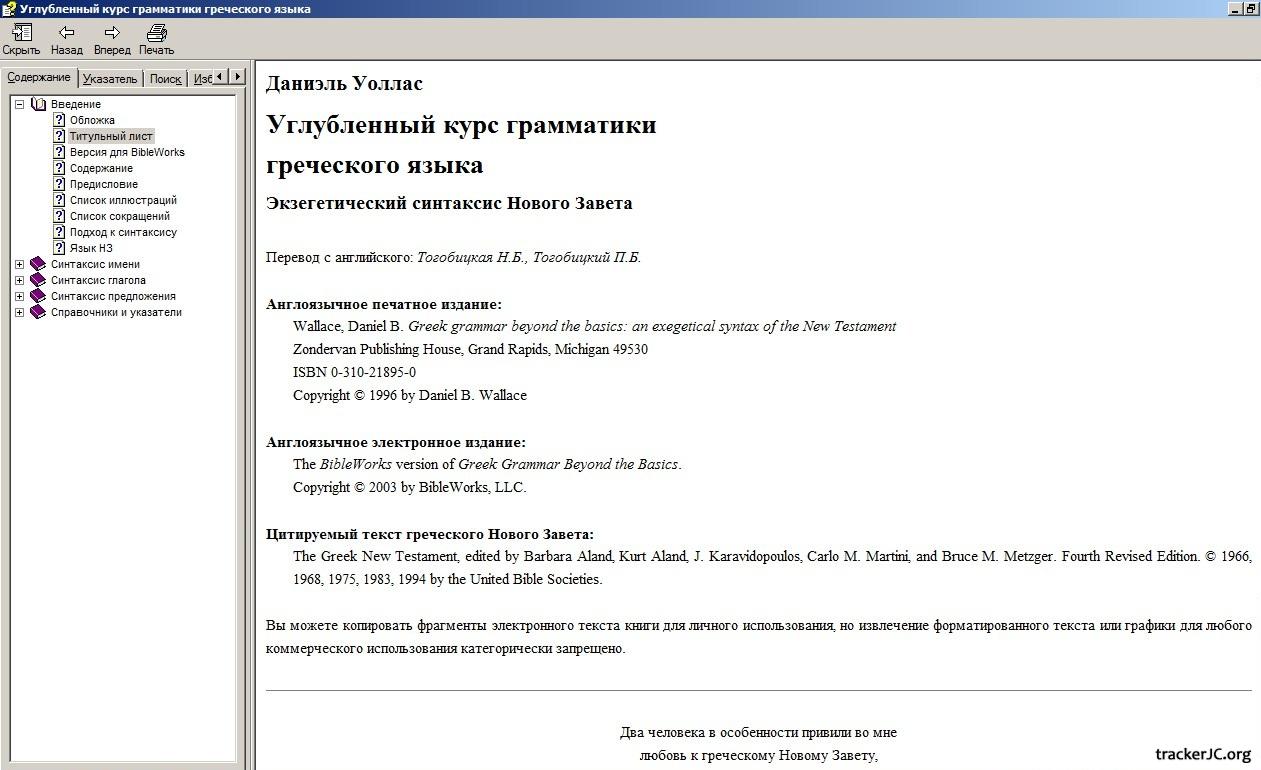
Task: Click the Назад back arrow icon
Action: click(67, 32)
